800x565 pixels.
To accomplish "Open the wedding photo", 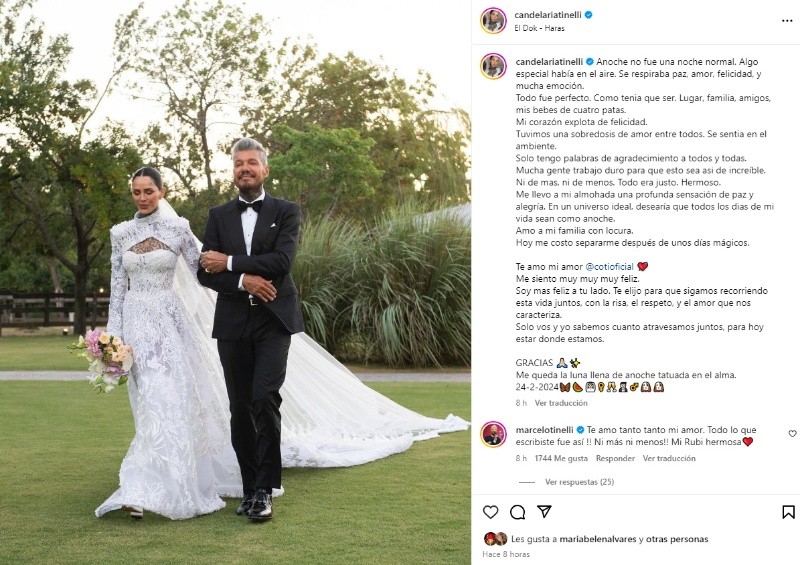I will (235, 282).
